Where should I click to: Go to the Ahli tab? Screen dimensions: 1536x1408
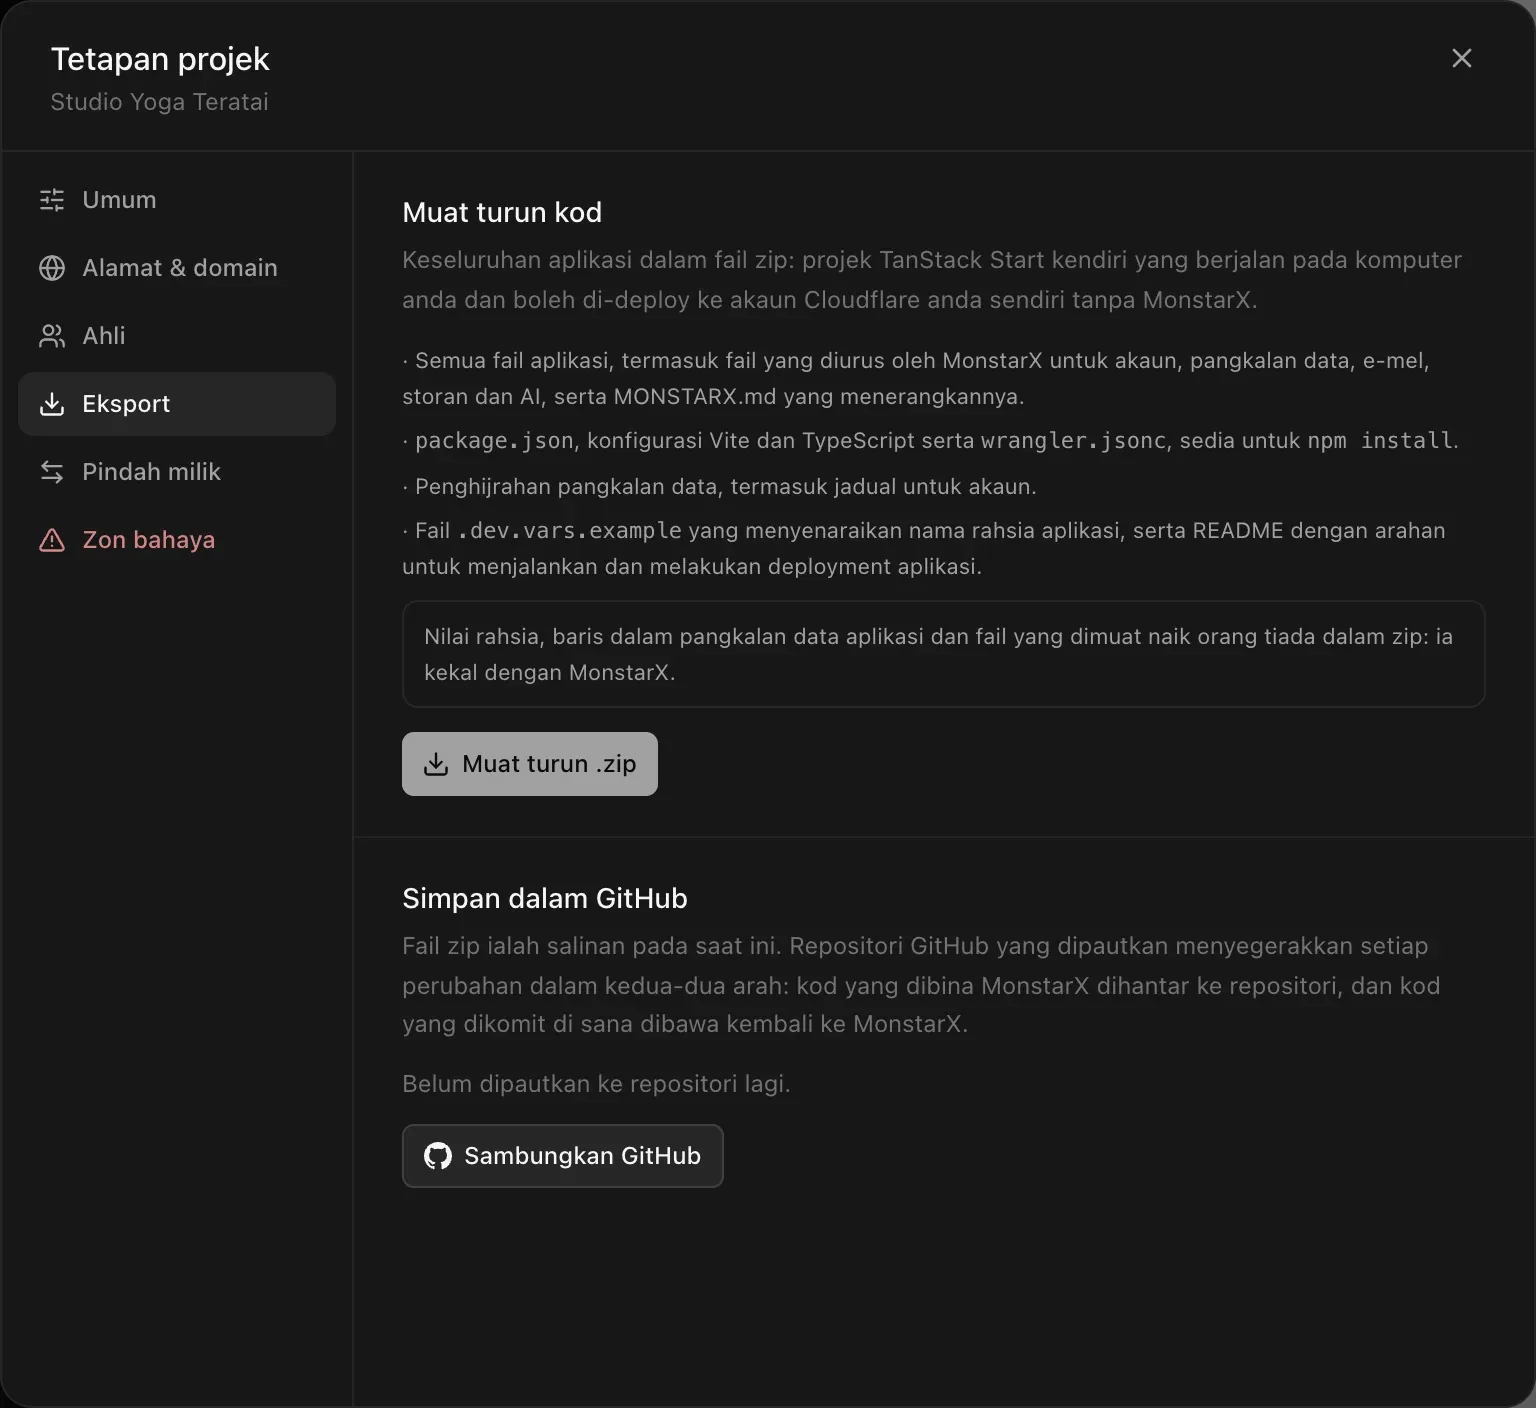coord(177,336)
